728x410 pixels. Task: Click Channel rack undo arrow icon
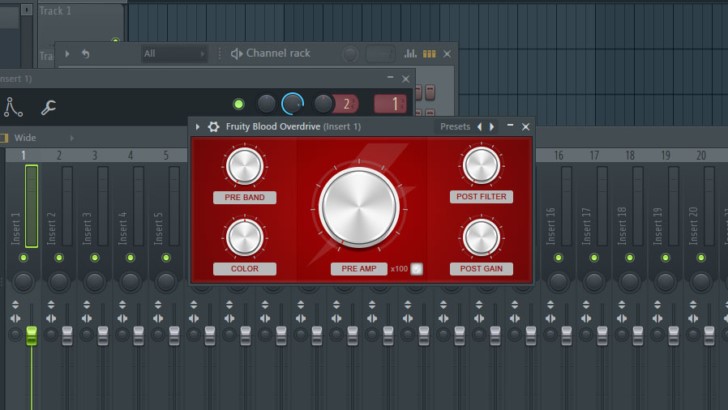click(85, 54)
